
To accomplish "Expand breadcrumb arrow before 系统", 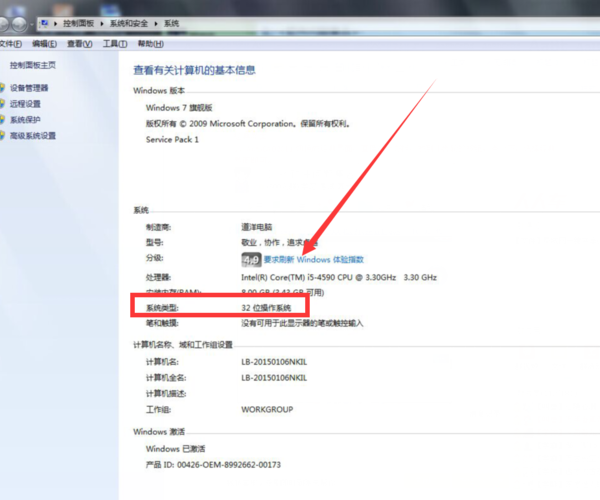I will point(156,24).
